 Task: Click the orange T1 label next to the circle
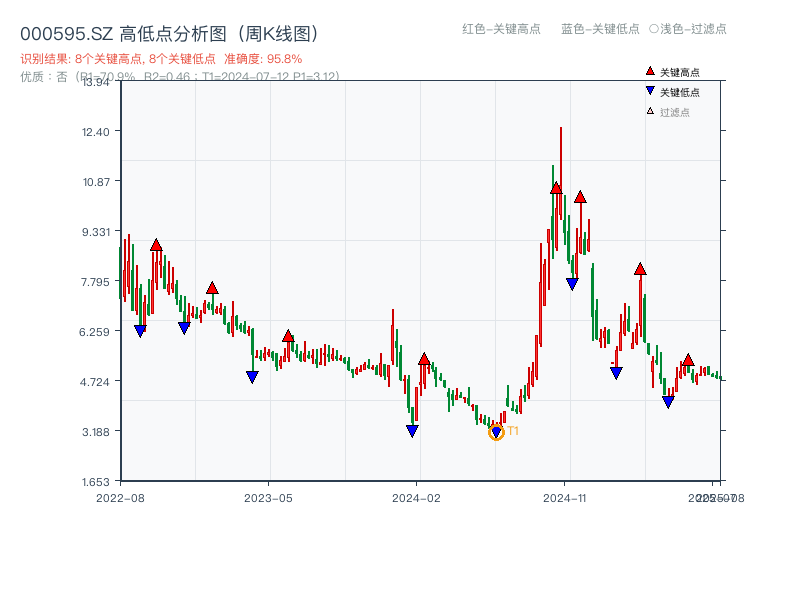pyautogui.click(x=513, y=431)
